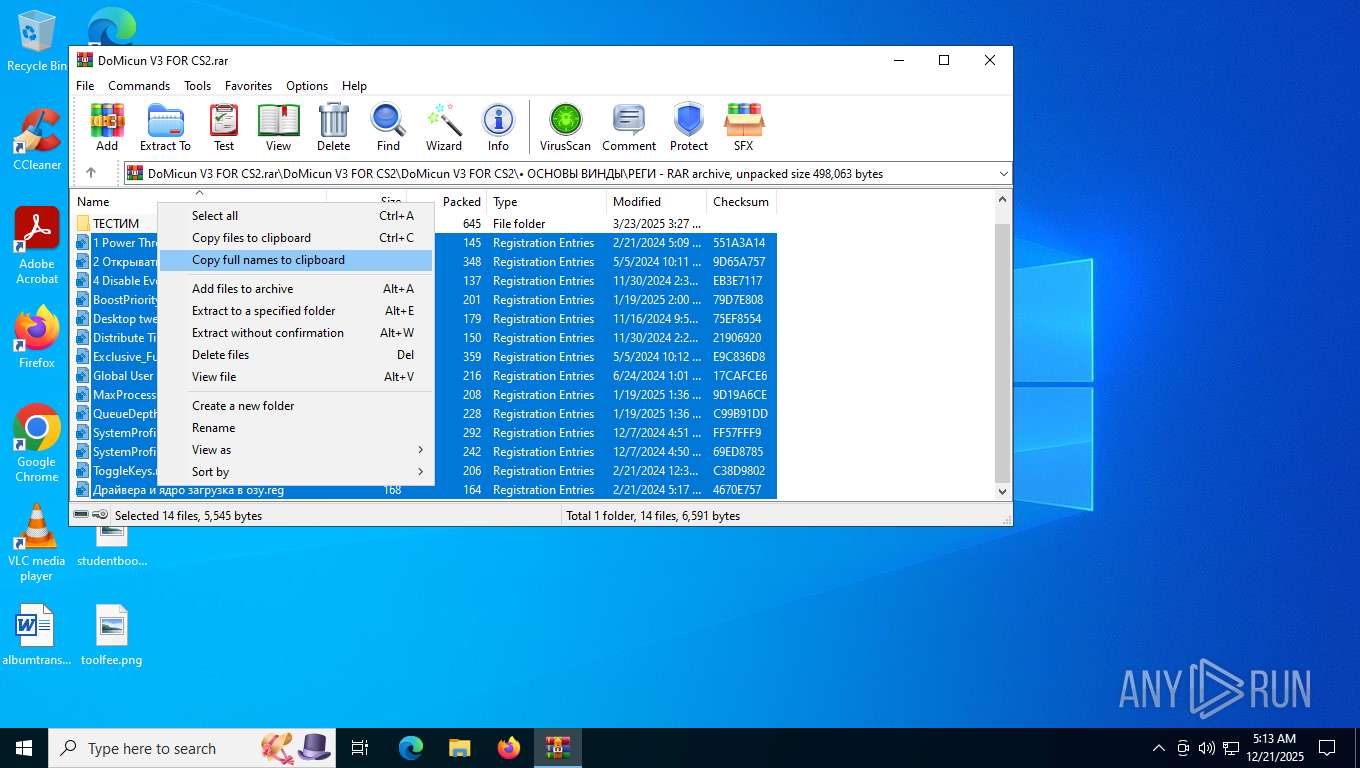Open the View toolbar icon
This screenshot has height=768, width=1360.
pyautogui.click(x=278, y=127)
